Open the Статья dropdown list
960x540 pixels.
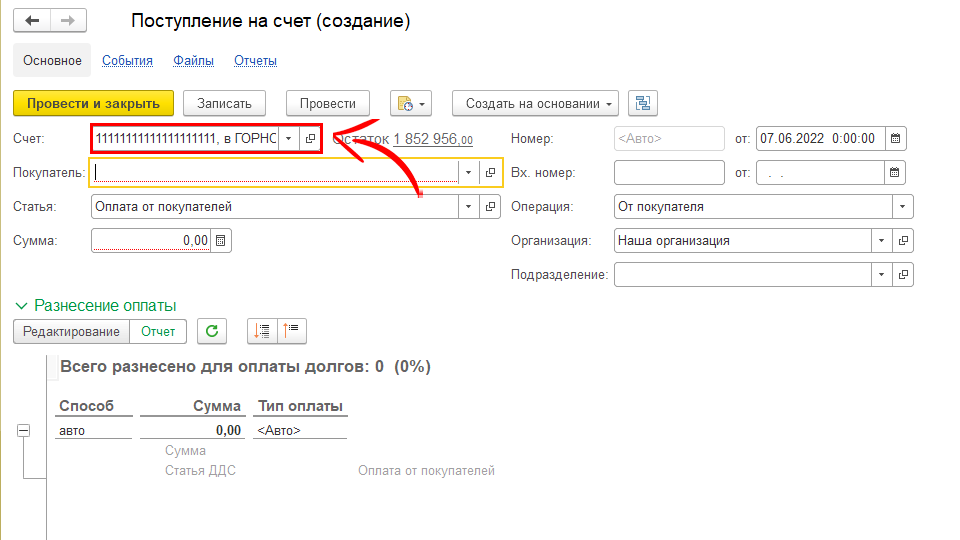(469, 207)
